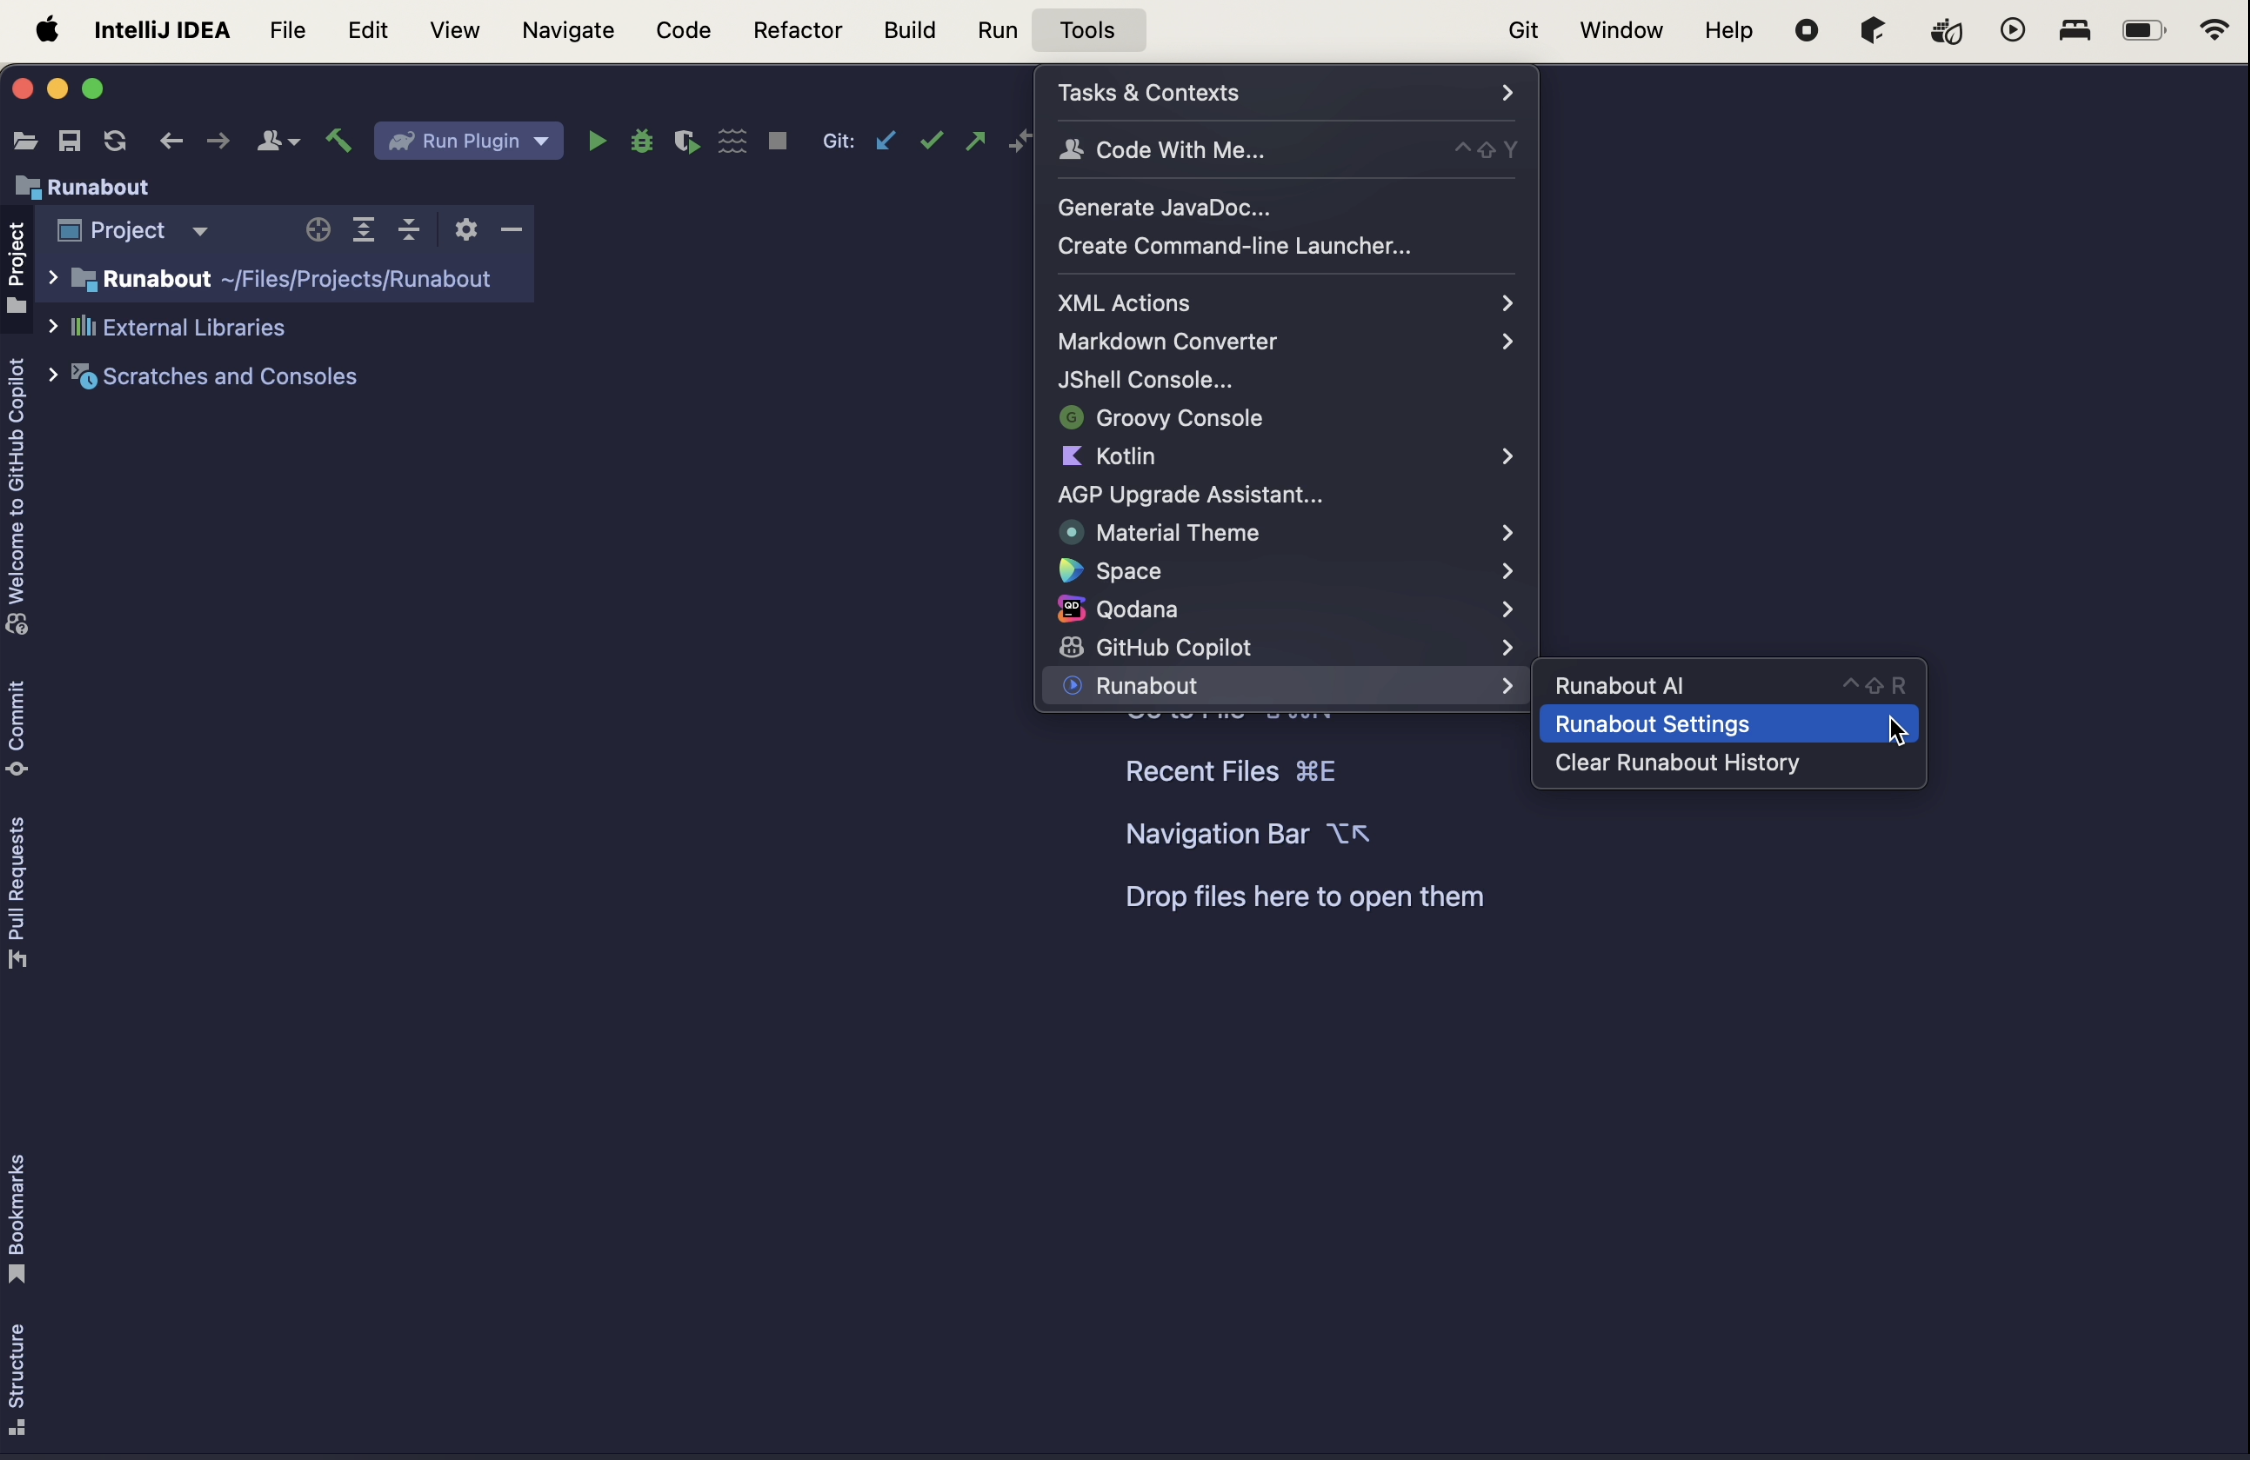Stop the running process square icon
The image size is (2250, 1460).
778,141
